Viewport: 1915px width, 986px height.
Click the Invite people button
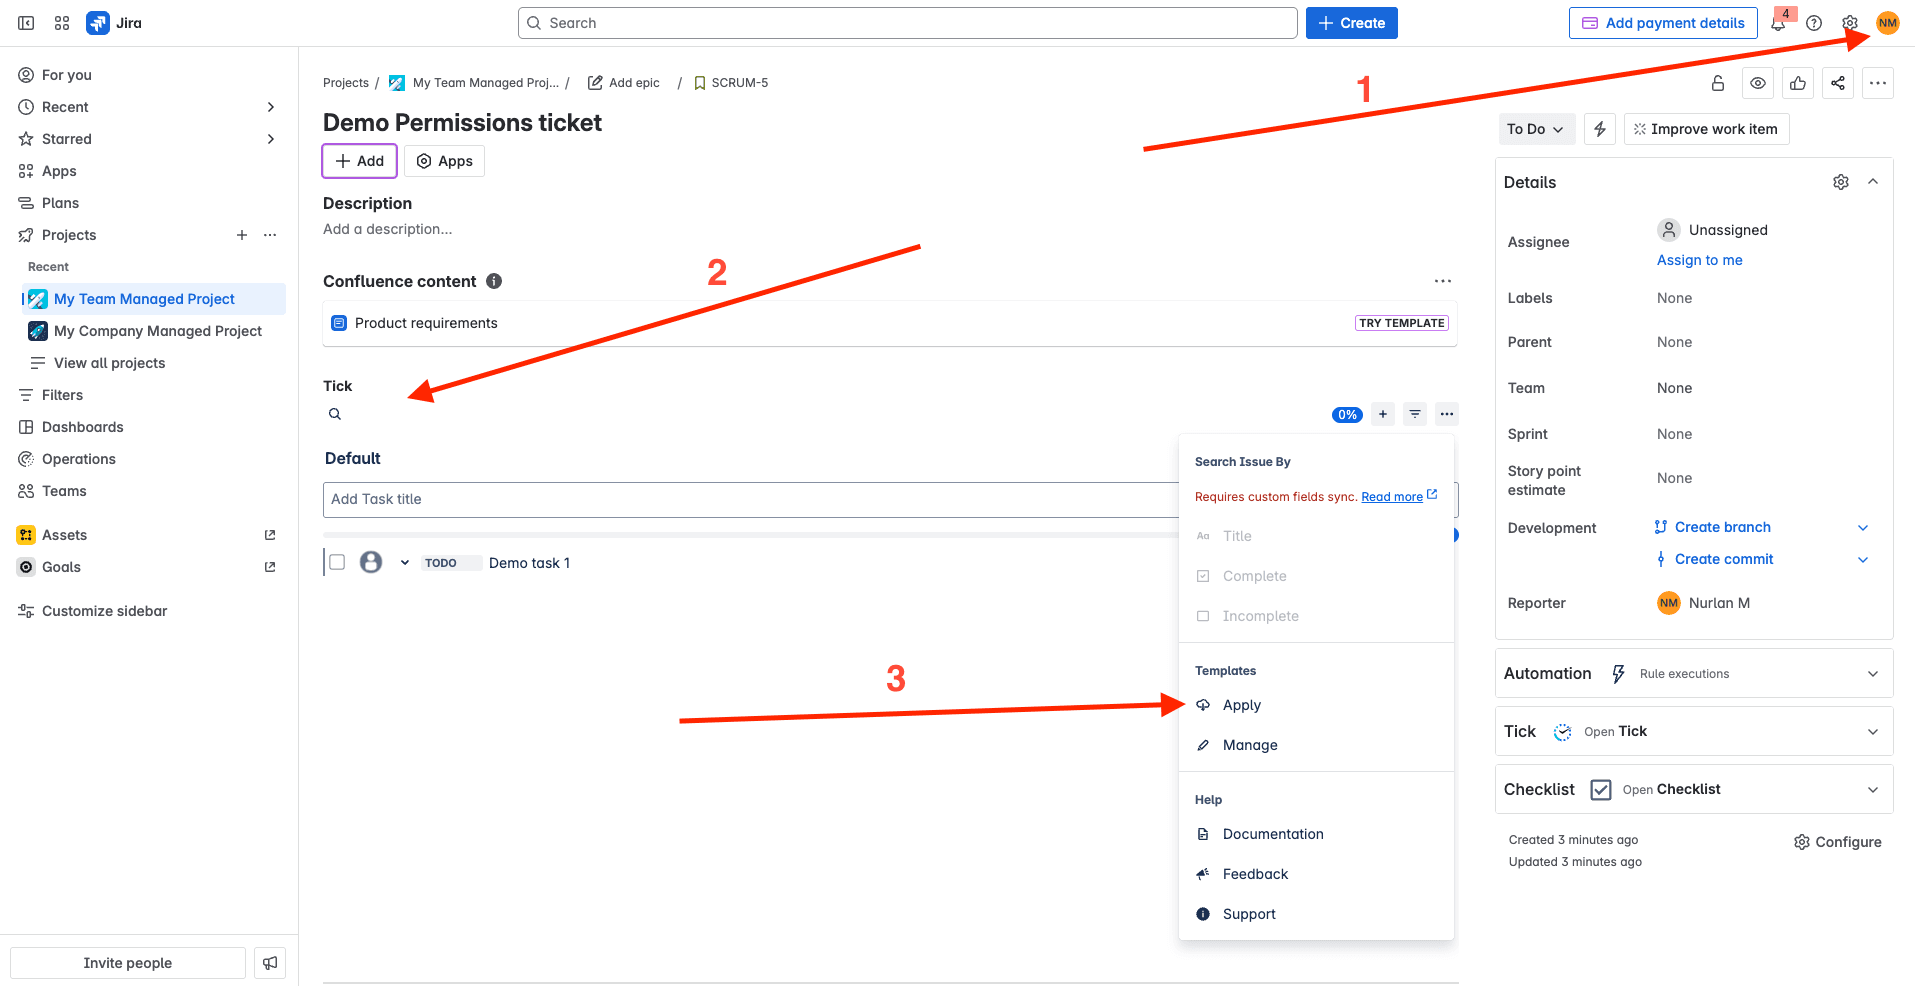128,963
